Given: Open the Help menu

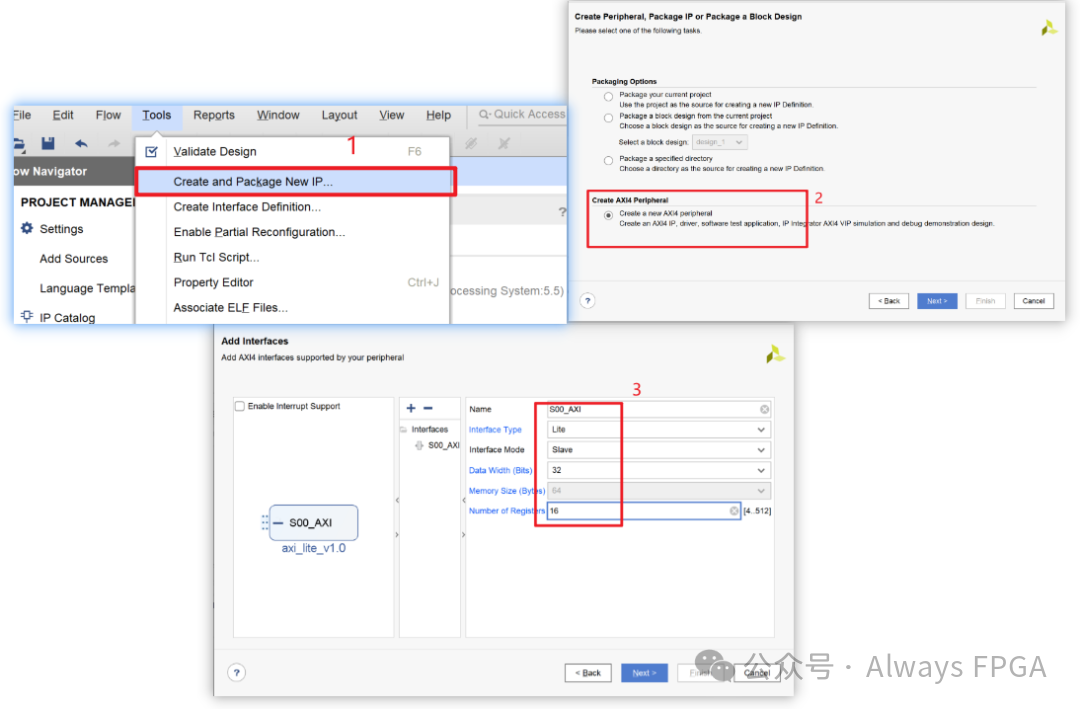Looking at the screenshot, I should [438, 115].
